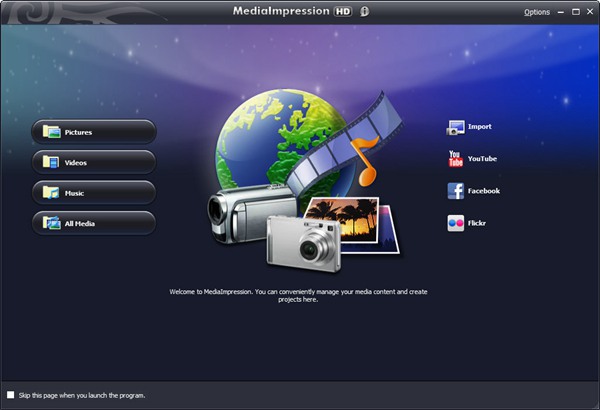Select the YouTube text label

pyautogui.click(x=482, y=159)
